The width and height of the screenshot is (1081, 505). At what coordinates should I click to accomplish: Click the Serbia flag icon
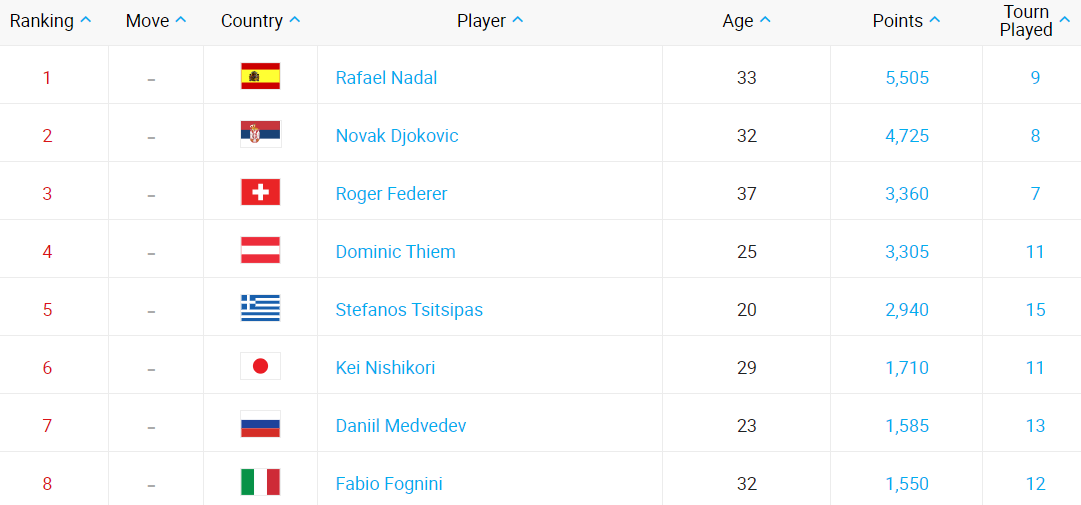[x=260, y=135]
